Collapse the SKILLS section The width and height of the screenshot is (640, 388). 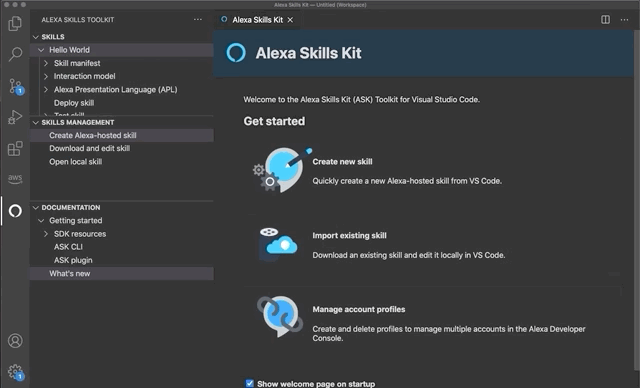(x=36, y=37)
